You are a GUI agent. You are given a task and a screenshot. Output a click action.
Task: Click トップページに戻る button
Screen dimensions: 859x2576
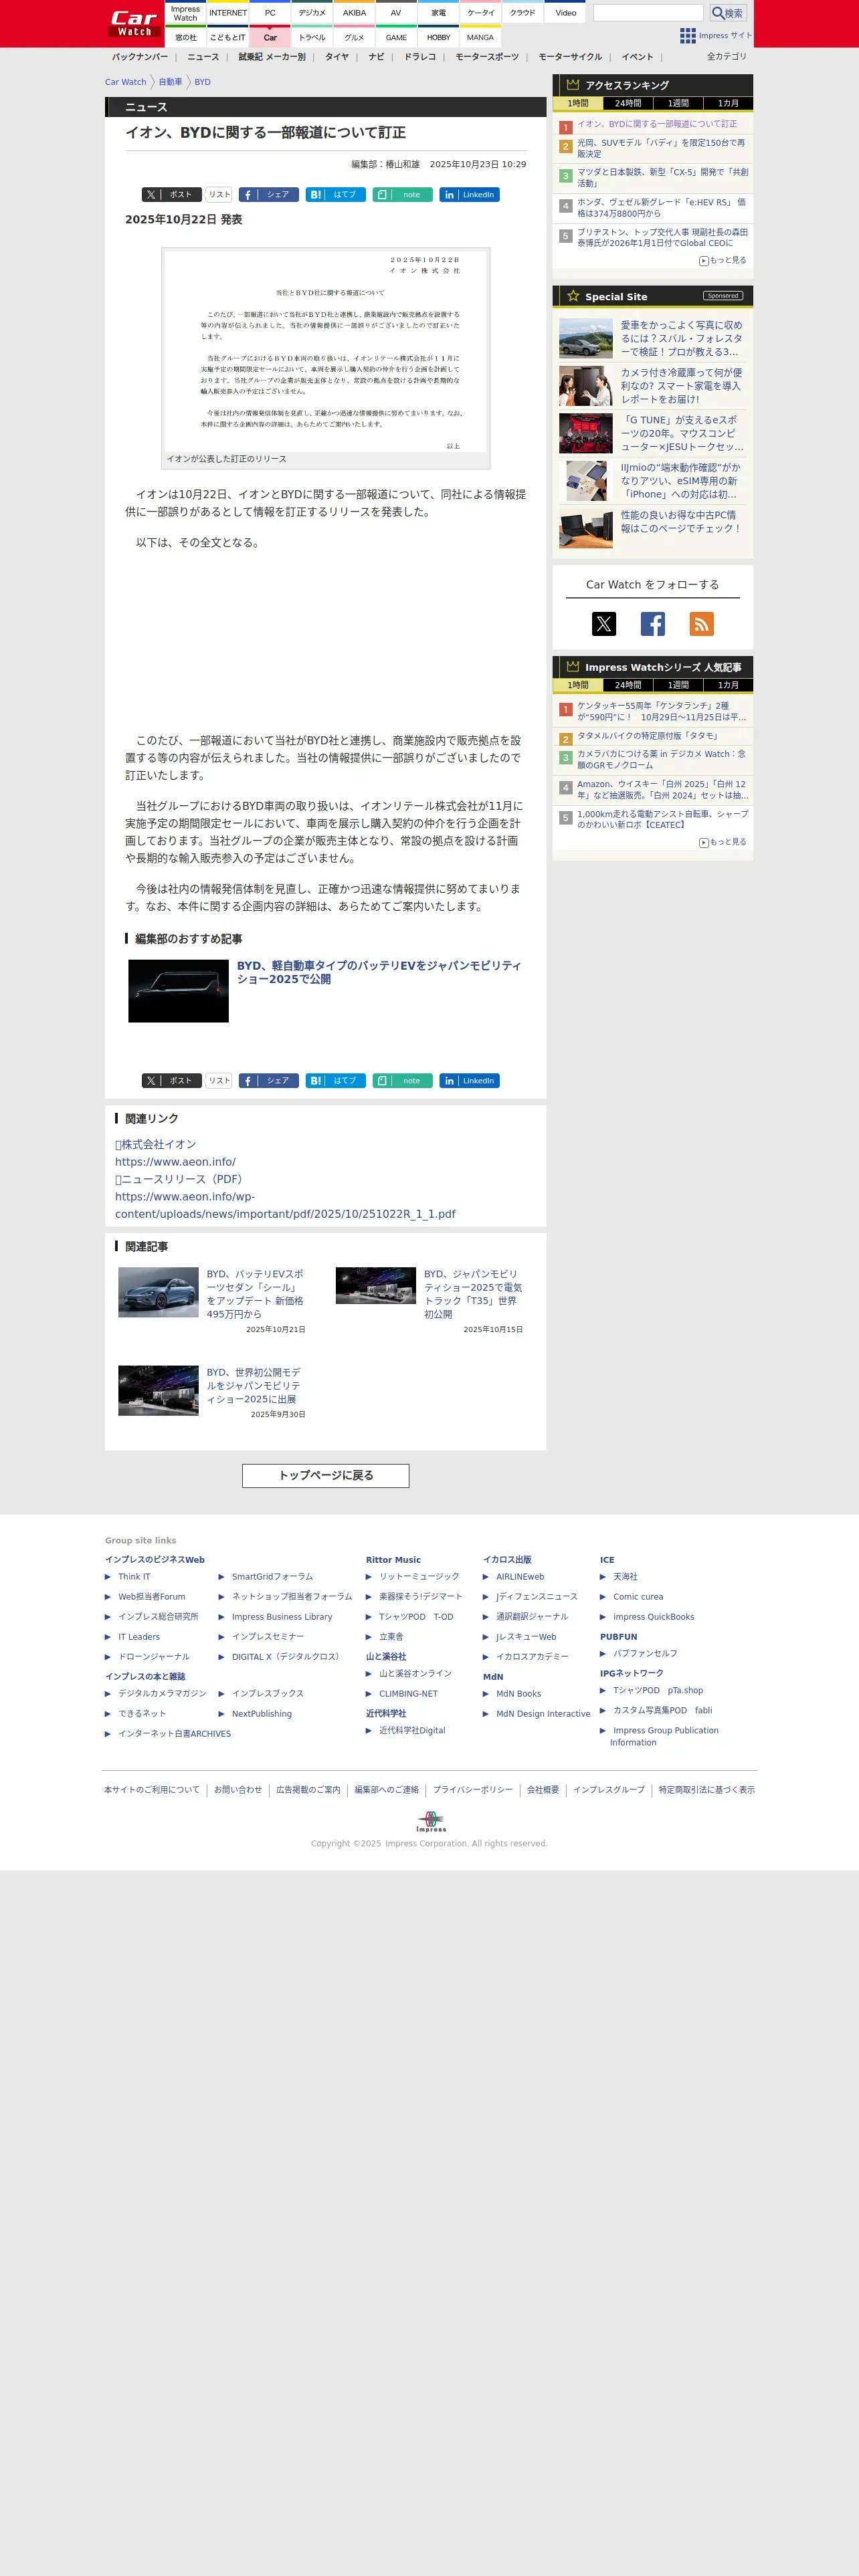coord(325,1475)
